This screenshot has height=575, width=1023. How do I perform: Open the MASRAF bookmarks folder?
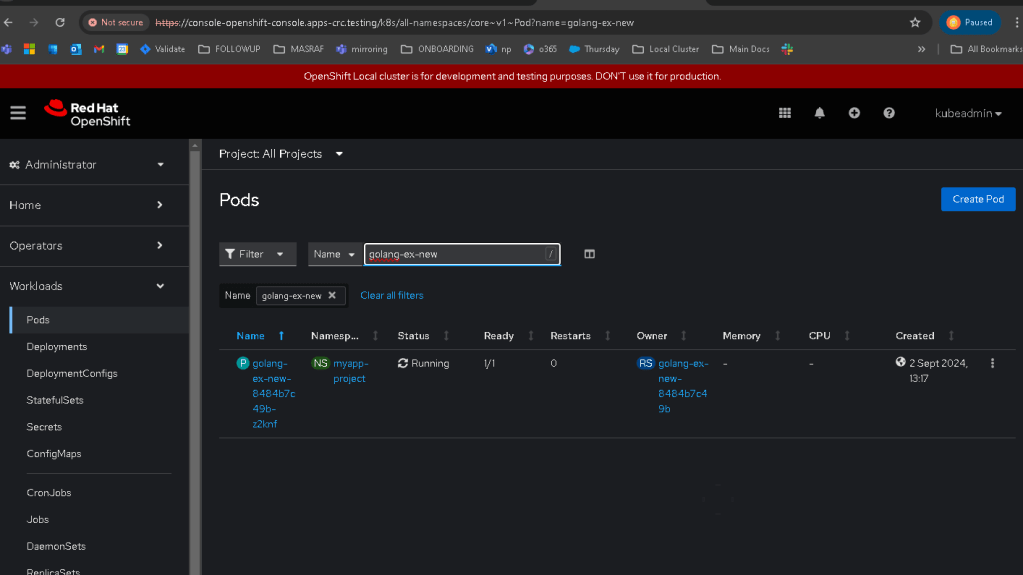click(x=298, y=49)
